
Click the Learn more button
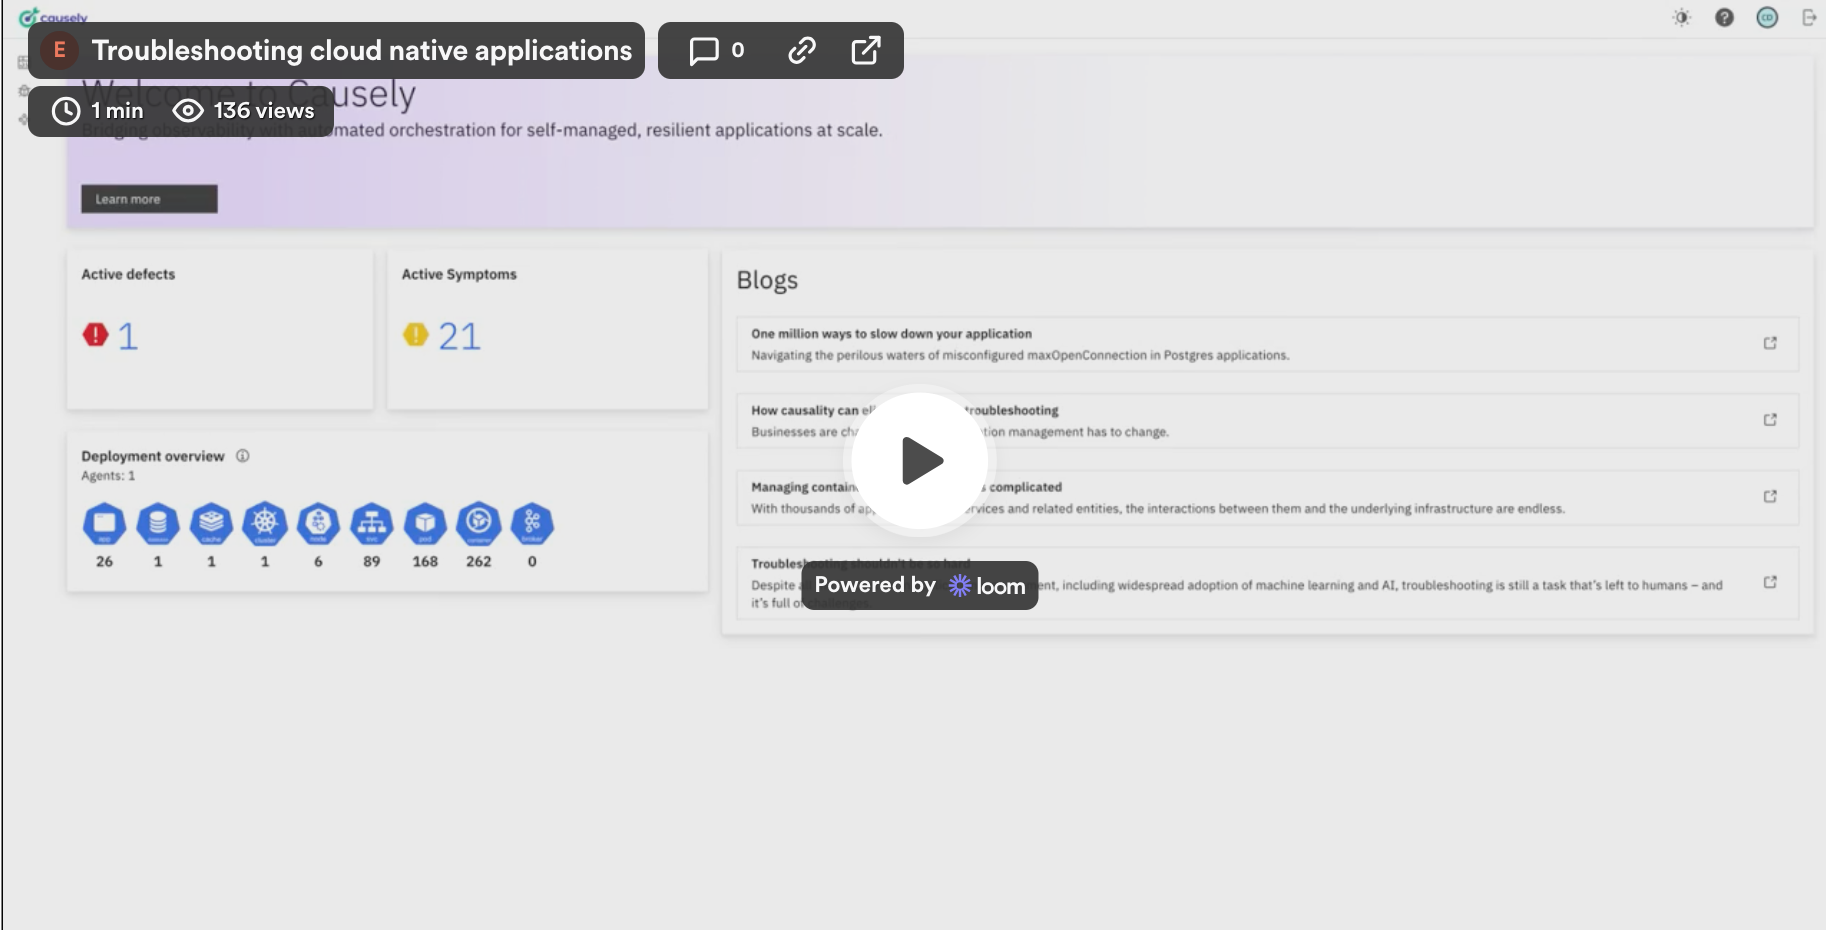tap(147, 198)
